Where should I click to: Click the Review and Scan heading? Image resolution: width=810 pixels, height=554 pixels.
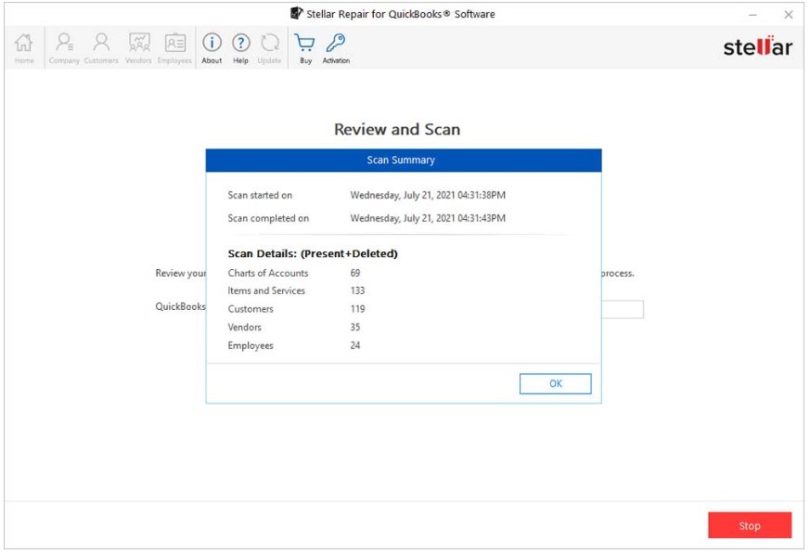tap(397, 129)
